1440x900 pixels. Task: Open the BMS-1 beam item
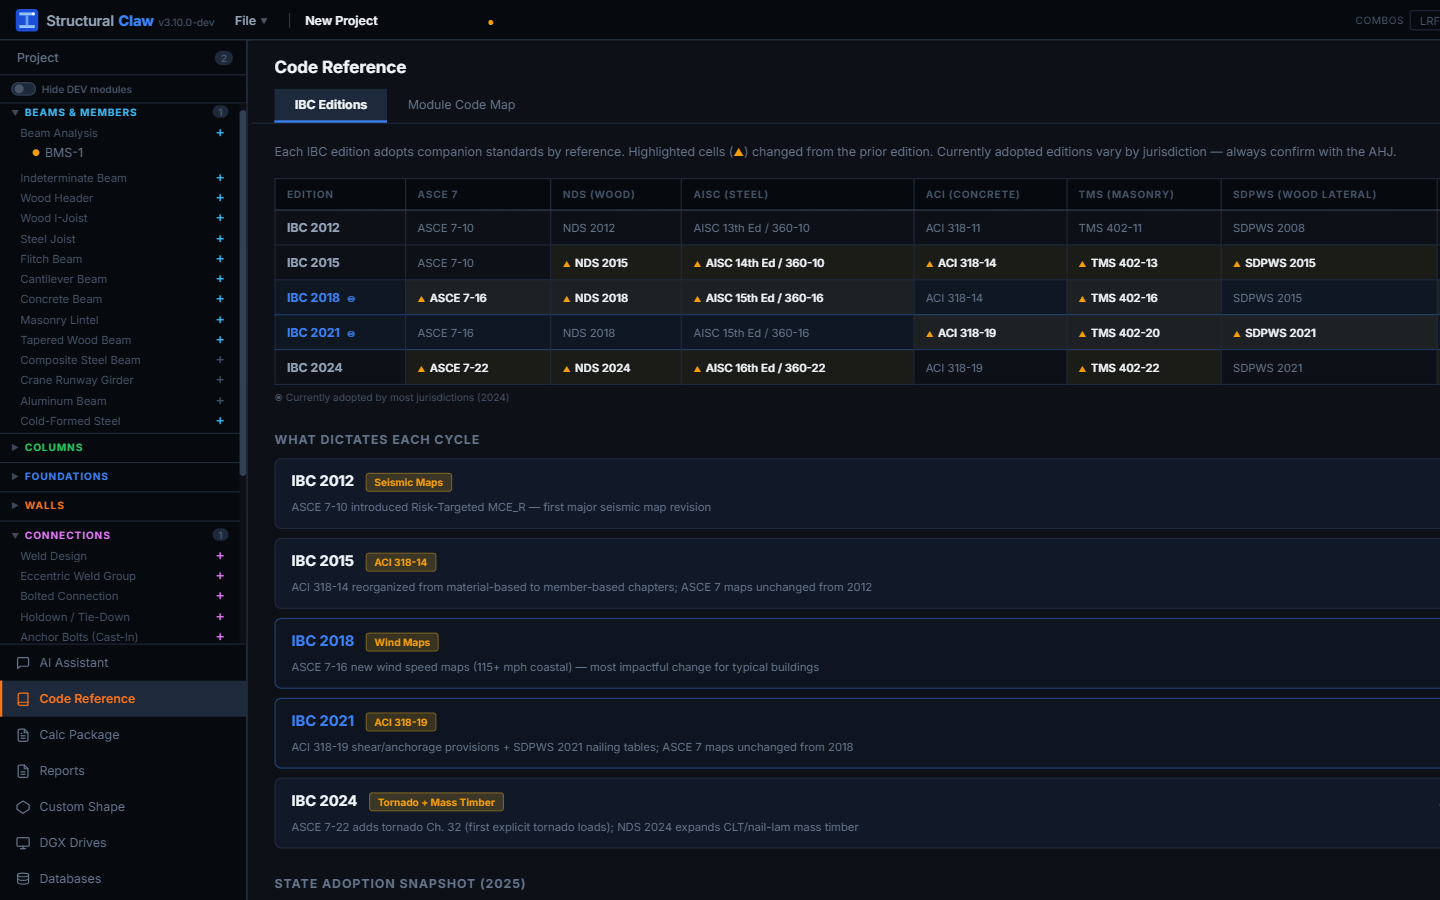pos(64,153)
